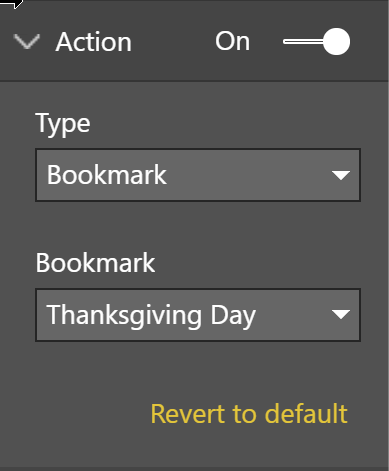Image resolution: width=389 pixels, height=471 pixels.
Task: Click the toggle track line beside On
Action: (x=303, y=42)
